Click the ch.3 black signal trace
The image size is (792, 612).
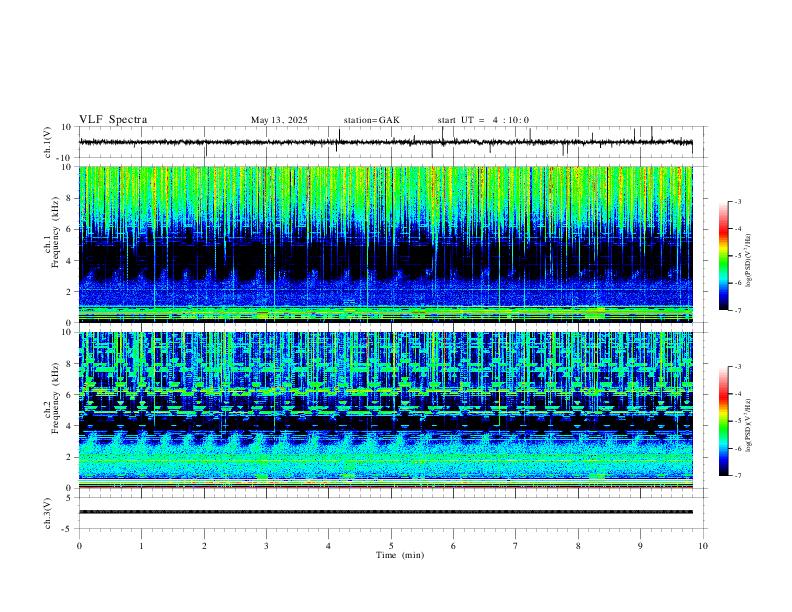(386, 512)
